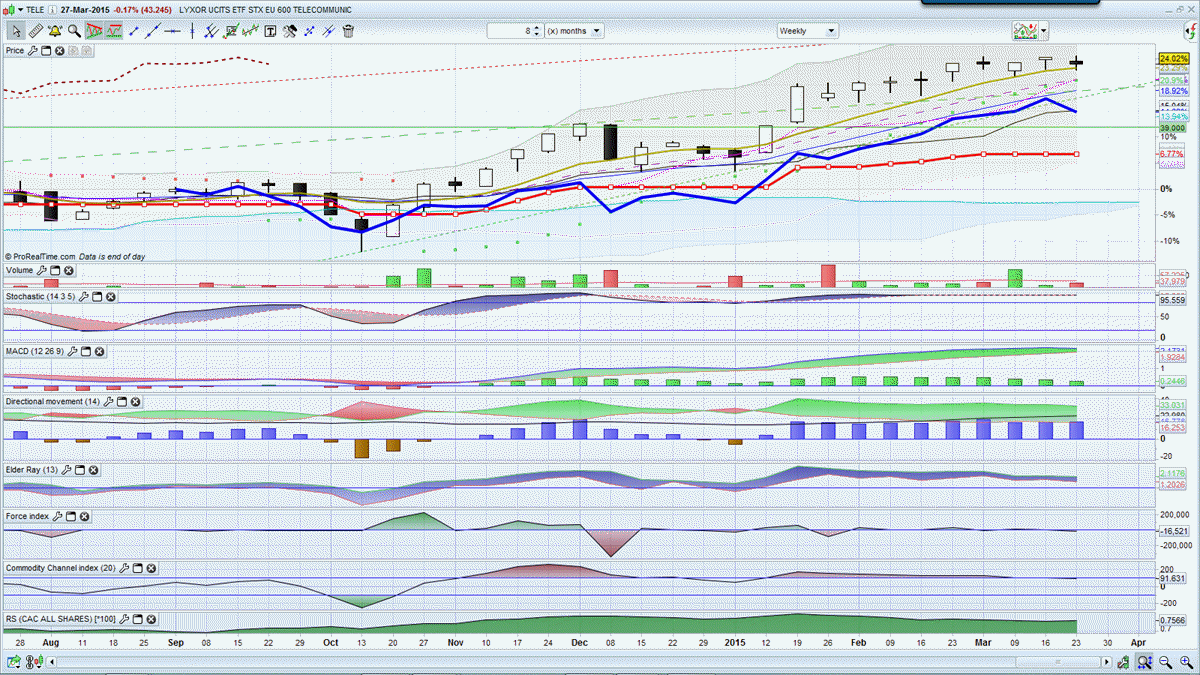
Task: Maximize the Price panel window icon
Action: pyautogui.click(x=46, y=51)
